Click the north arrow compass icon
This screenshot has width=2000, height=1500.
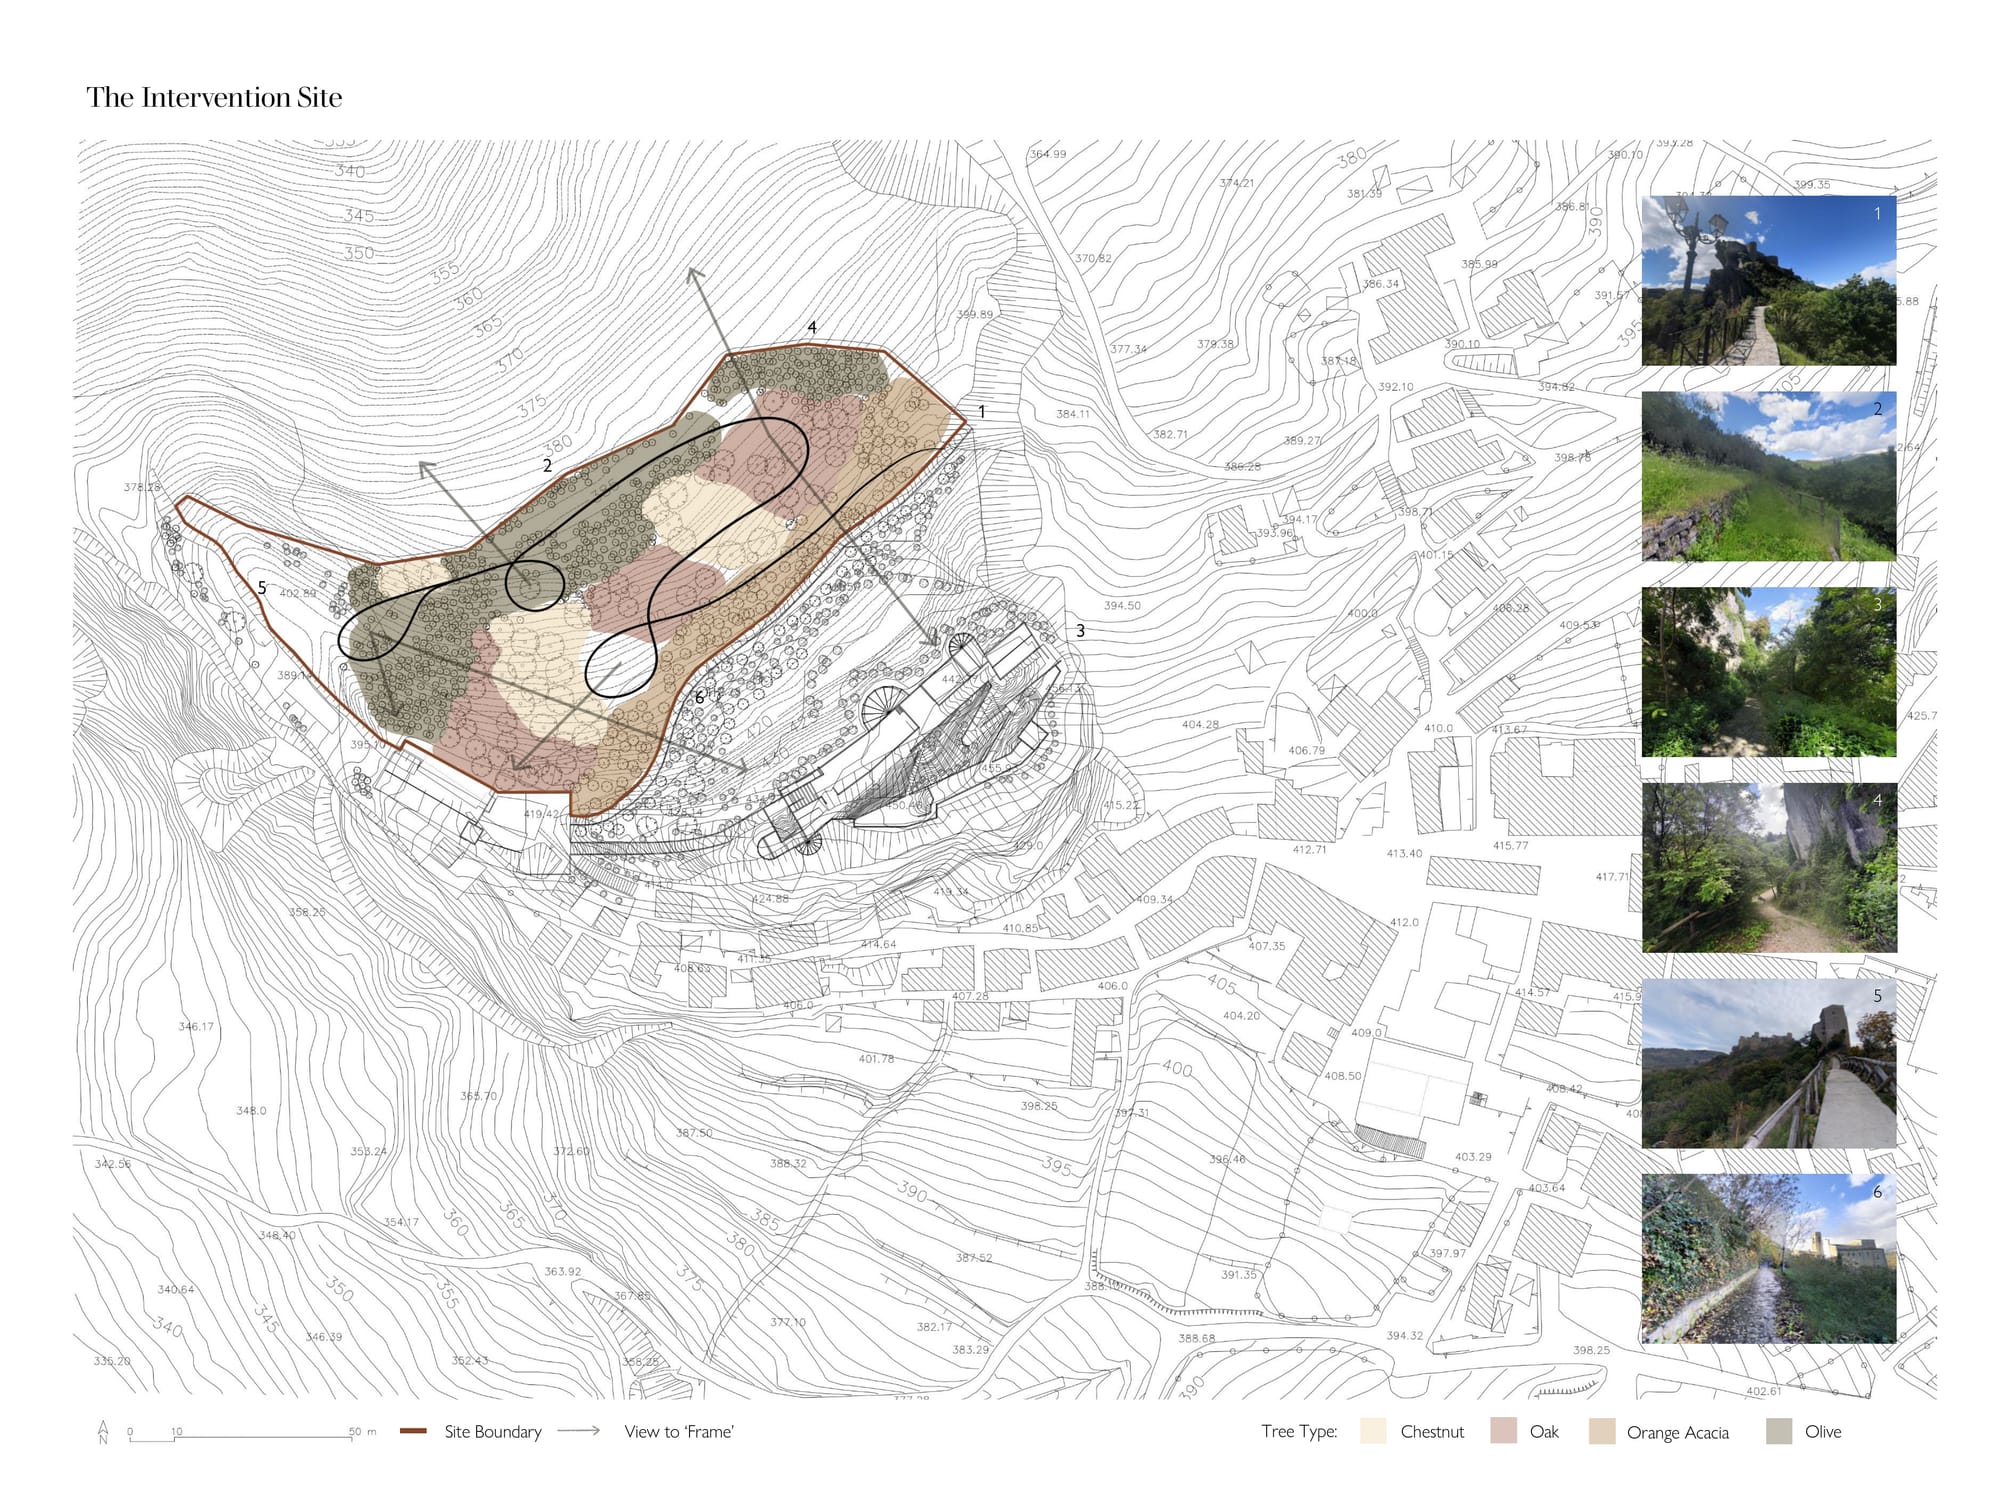coord(103,1432)
